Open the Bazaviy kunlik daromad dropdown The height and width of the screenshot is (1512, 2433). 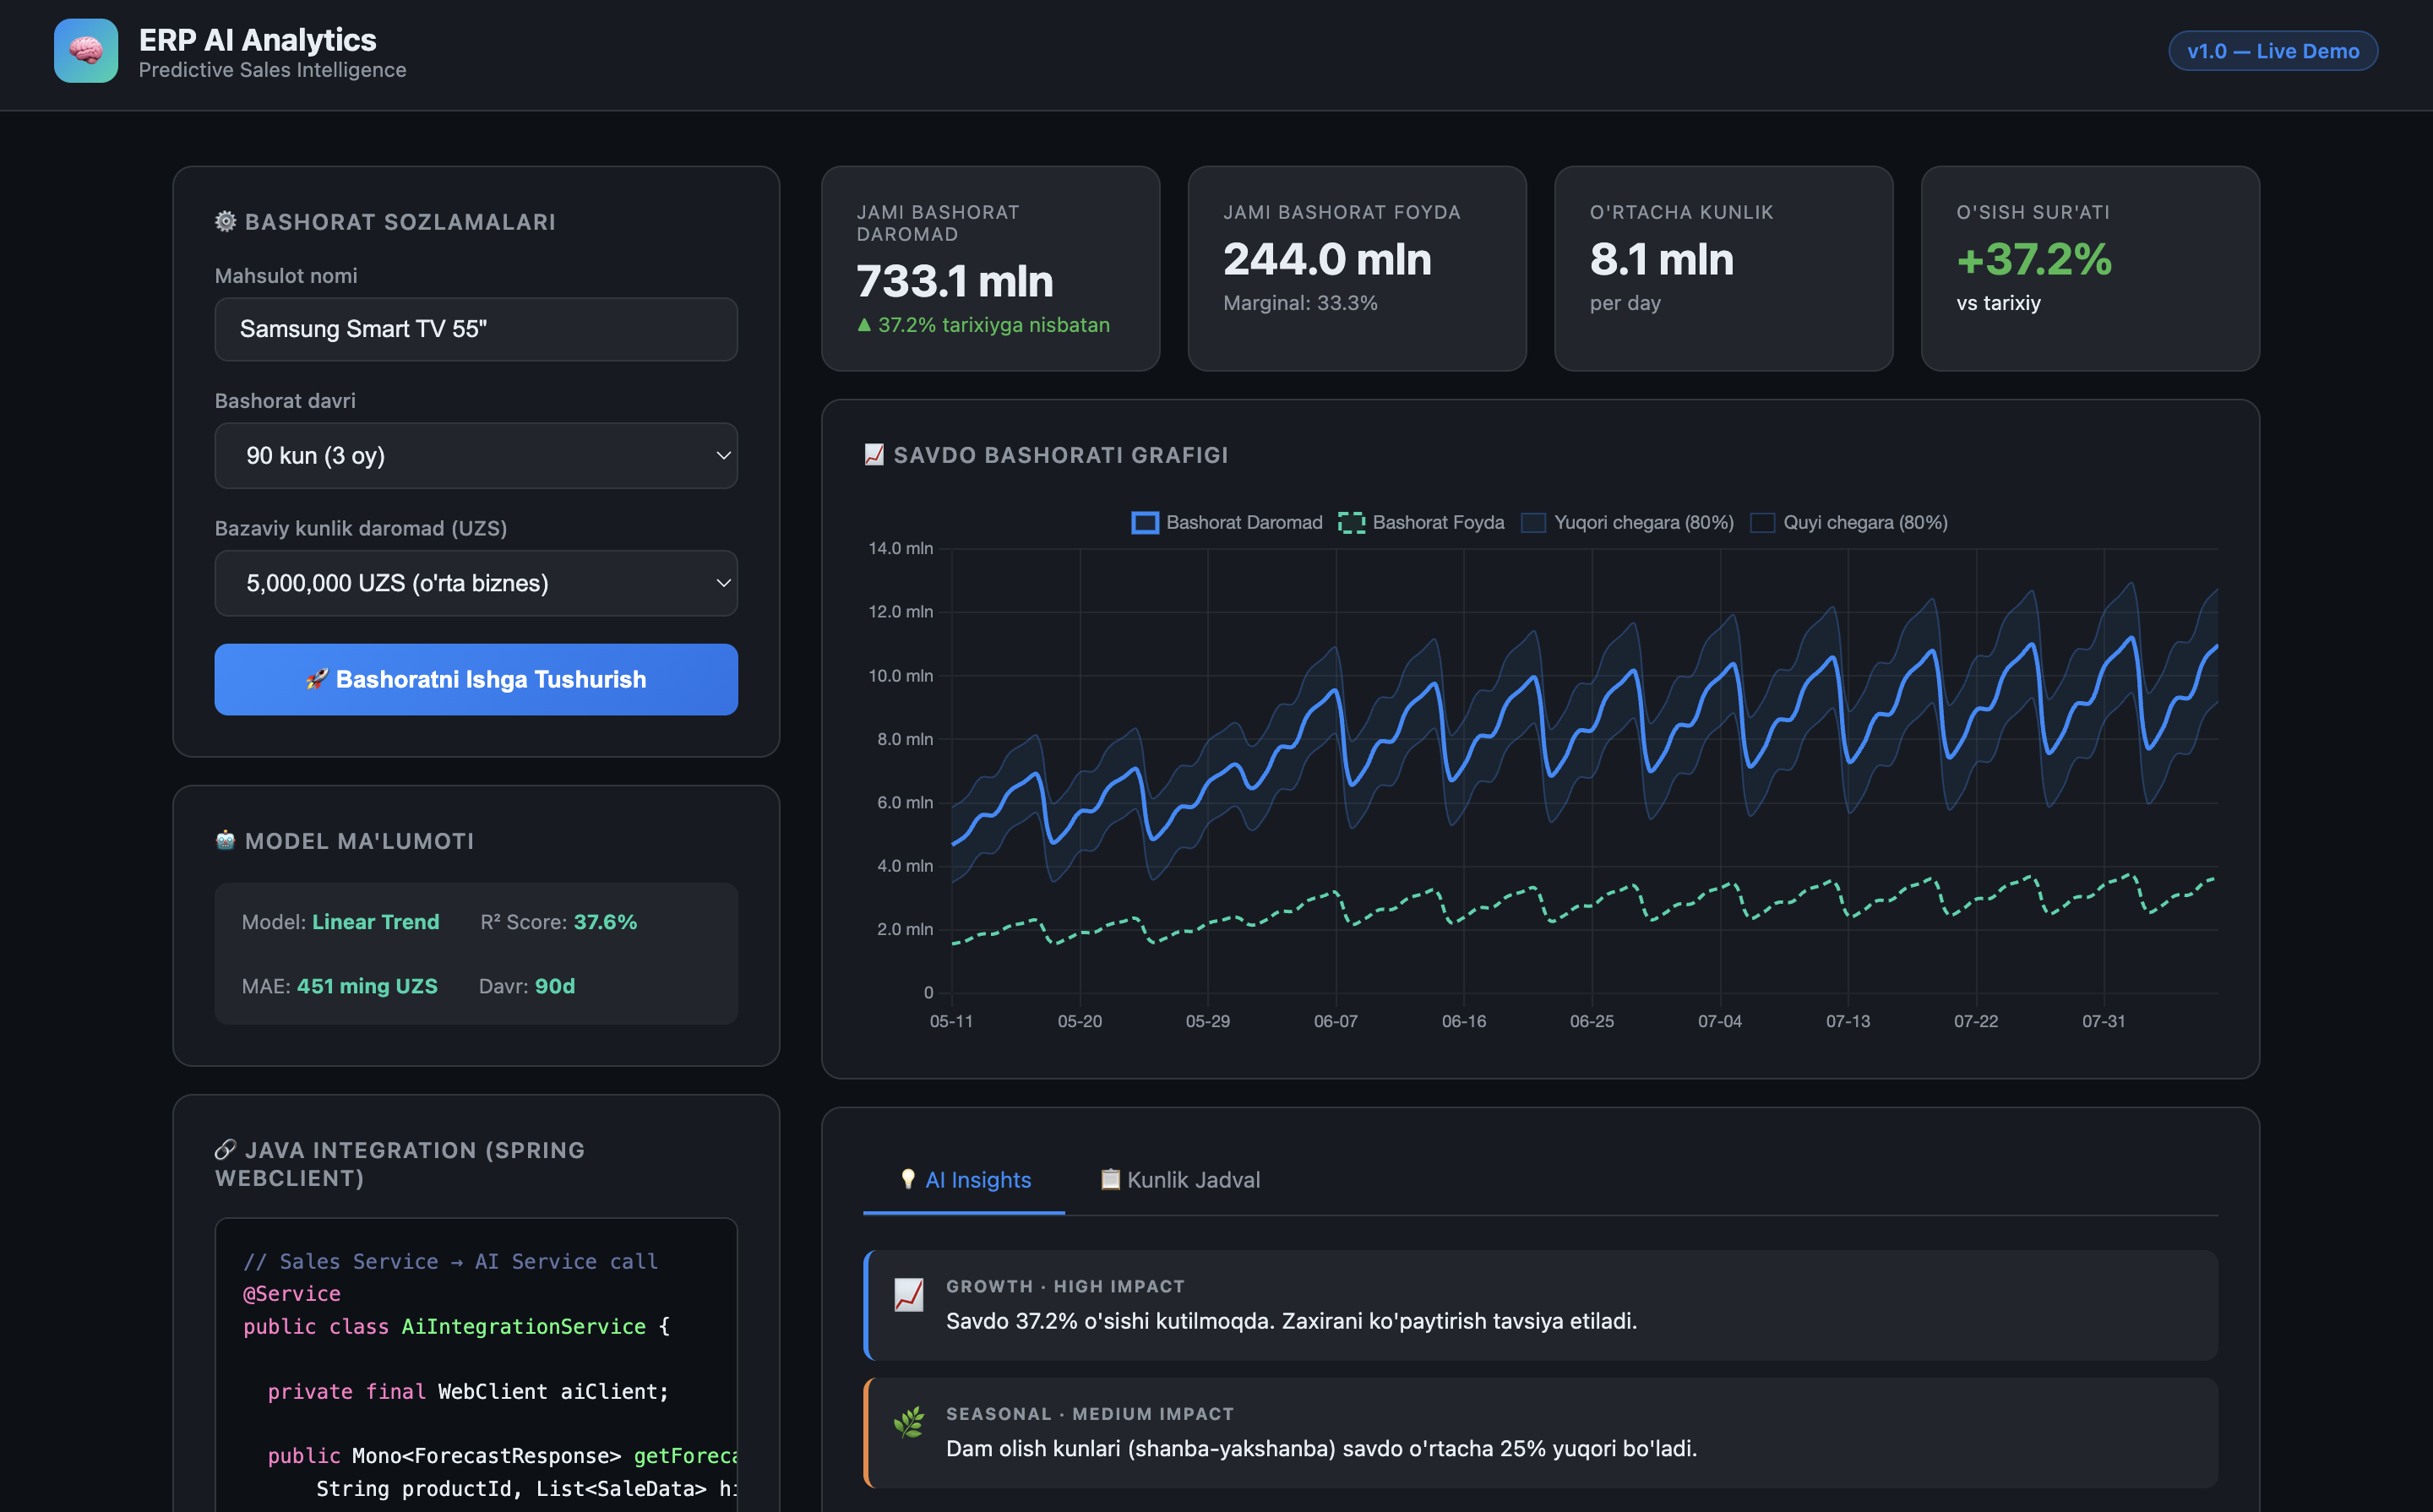pyautogui.click(x=476, y=583)
